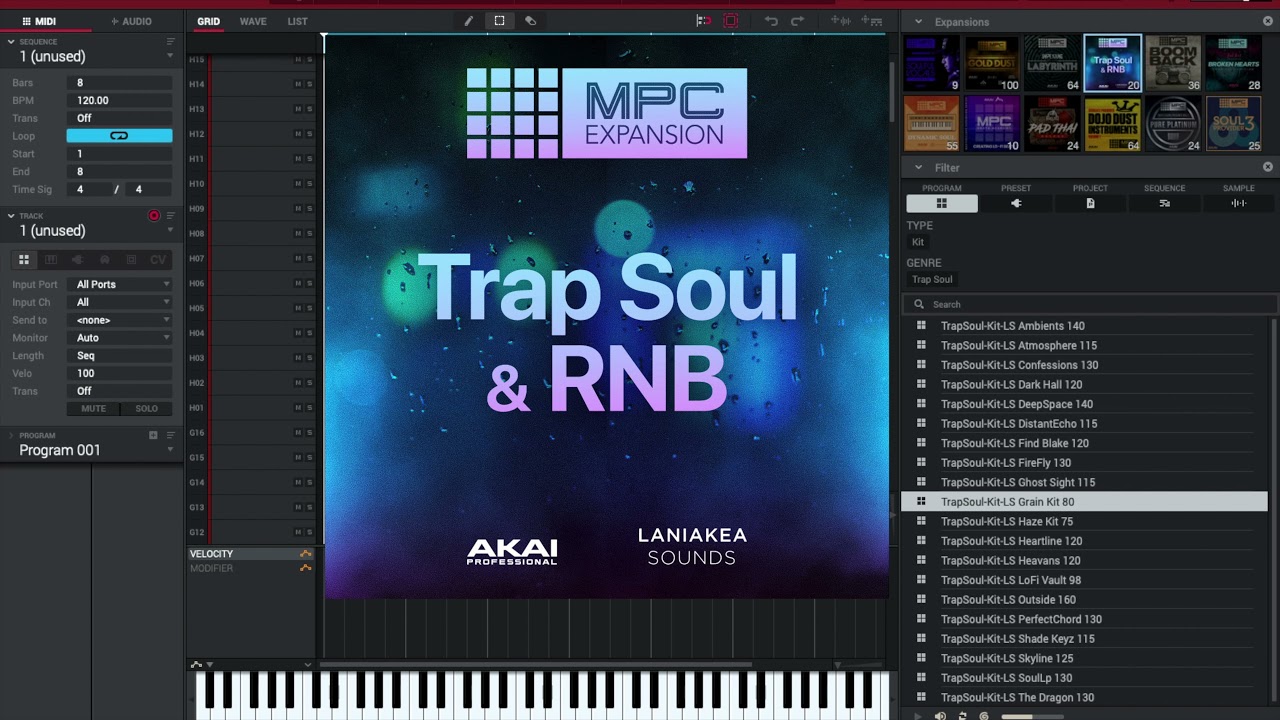Switch to GRID view tab

(x=208, y=21)
